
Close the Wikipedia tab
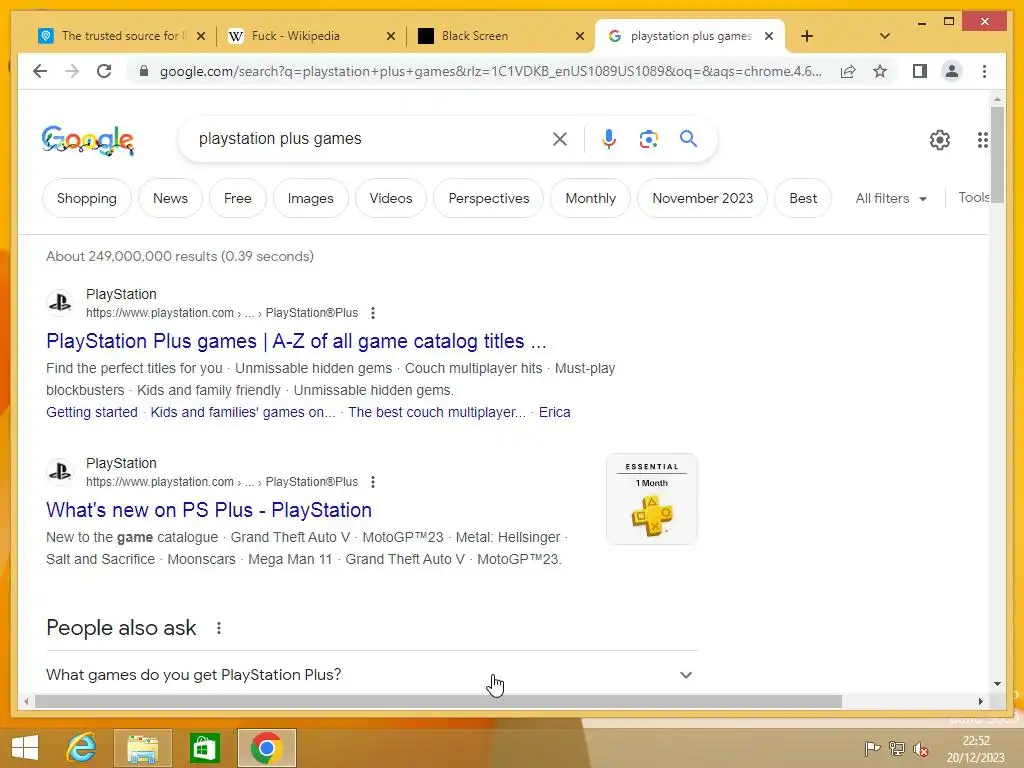(x=391, y=36)
